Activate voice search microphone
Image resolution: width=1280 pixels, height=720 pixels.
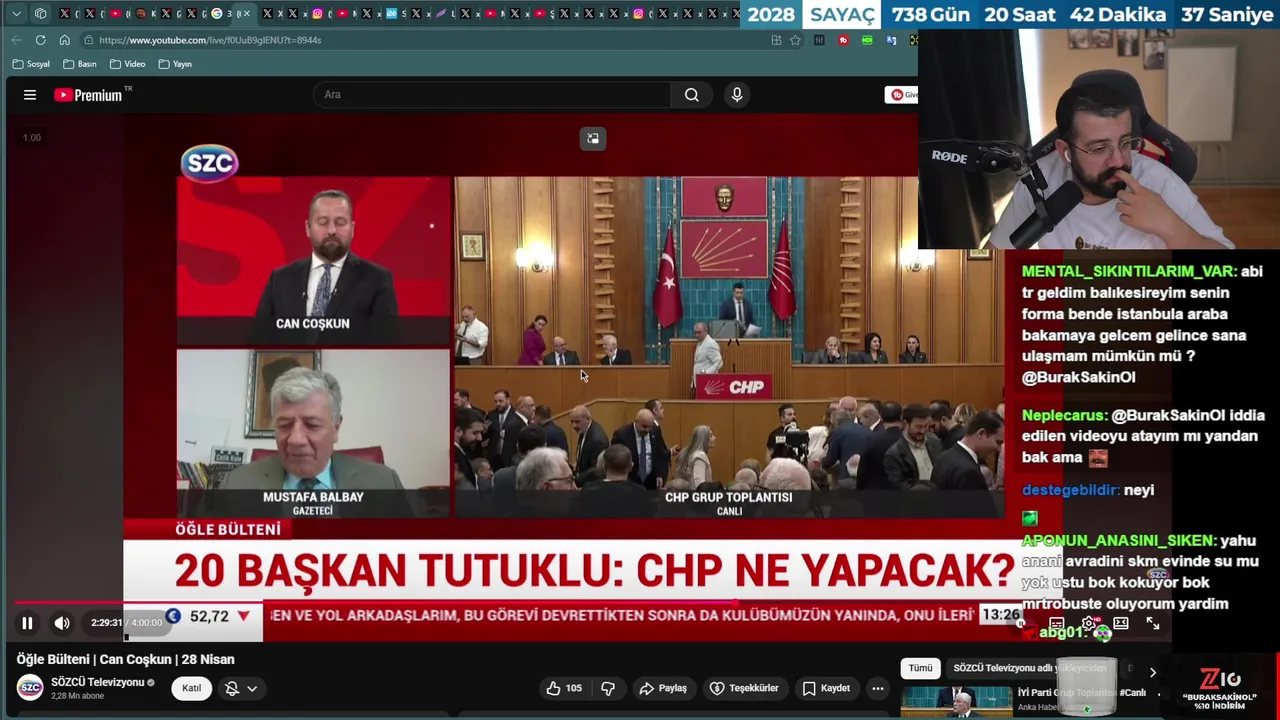pos(737,95)
